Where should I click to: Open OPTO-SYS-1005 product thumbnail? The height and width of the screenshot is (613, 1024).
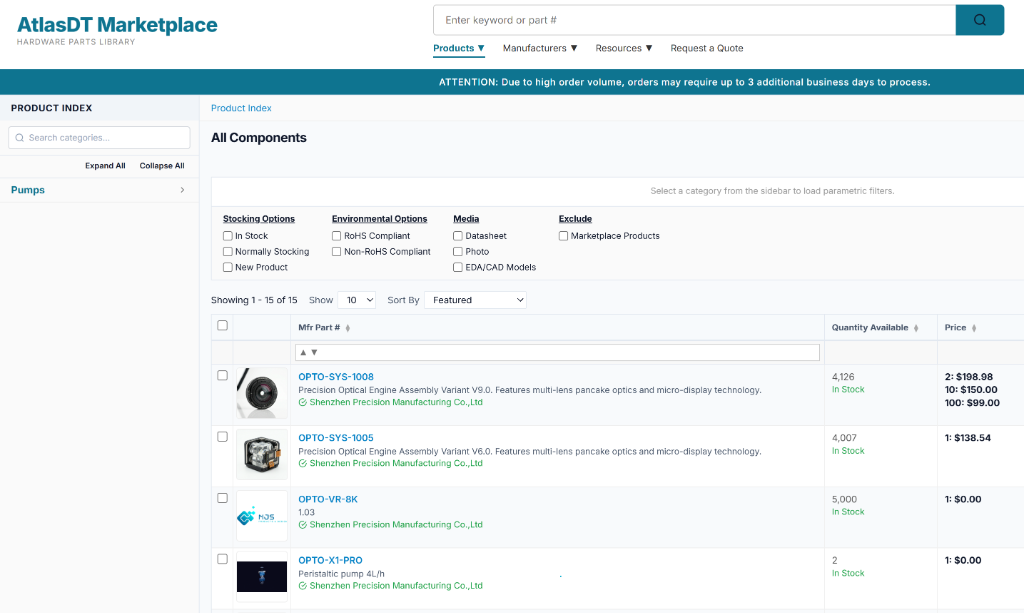click(262, 454)
